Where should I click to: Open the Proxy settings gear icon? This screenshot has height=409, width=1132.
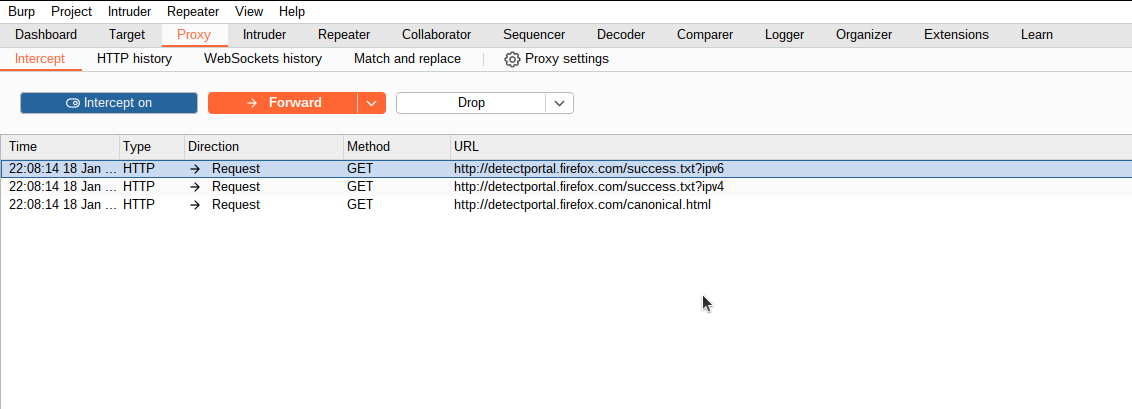pyautogui.click(x=512, y=59)
